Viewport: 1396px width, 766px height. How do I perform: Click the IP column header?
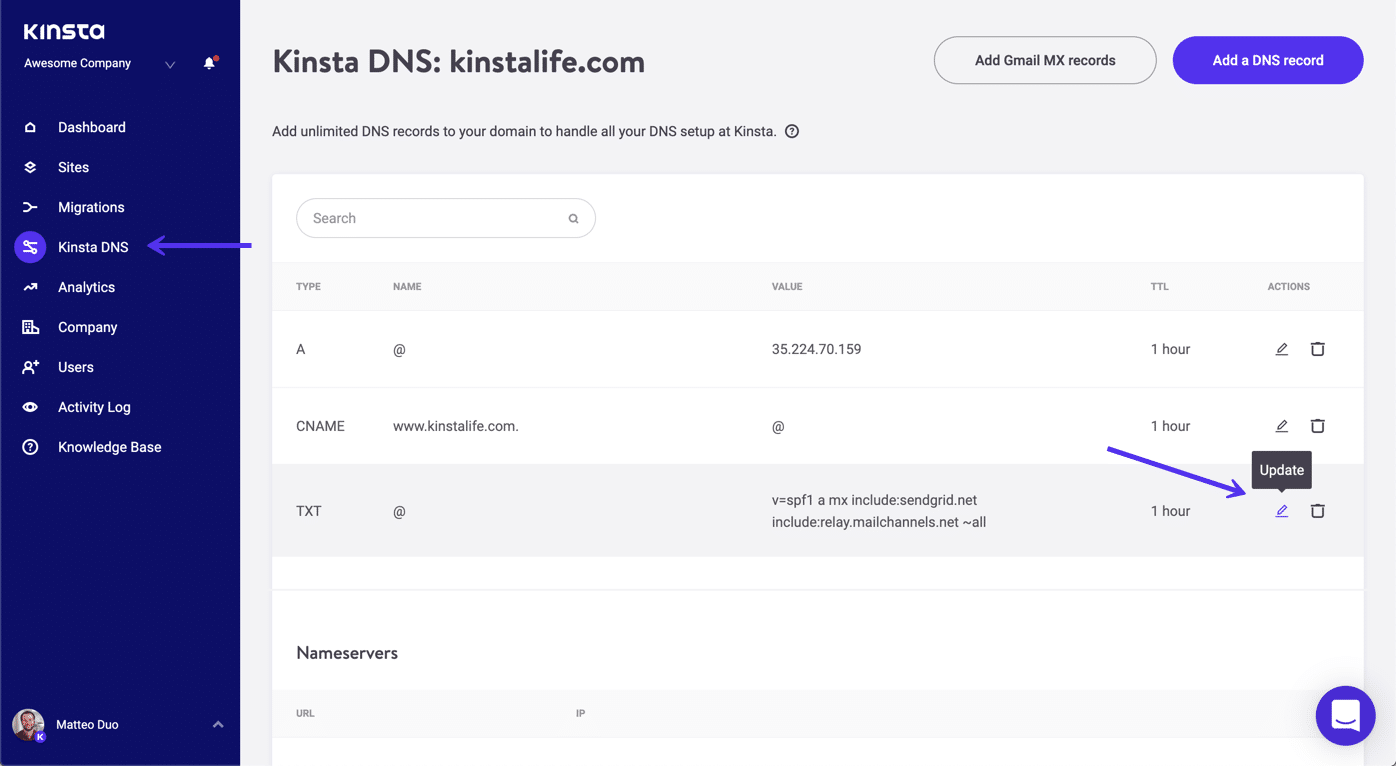tap(580, 713)
